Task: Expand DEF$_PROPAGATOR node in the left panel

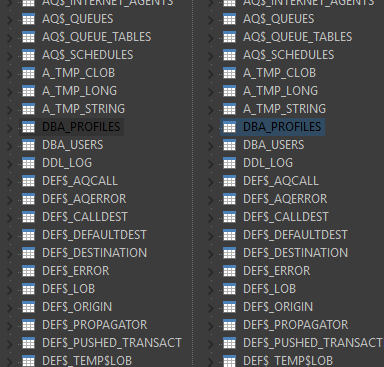Action: [10, 326]
